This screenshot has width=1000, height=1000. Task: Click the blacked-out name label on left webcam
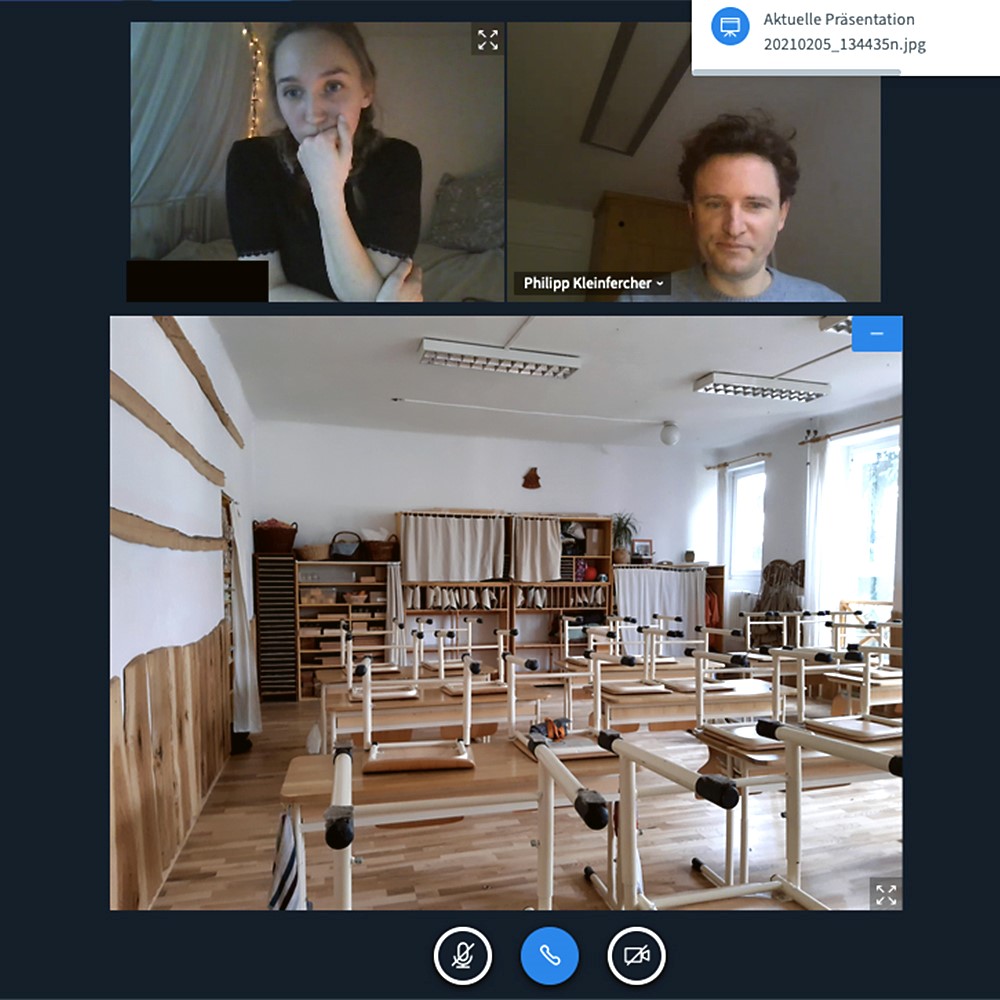[197, 281]
